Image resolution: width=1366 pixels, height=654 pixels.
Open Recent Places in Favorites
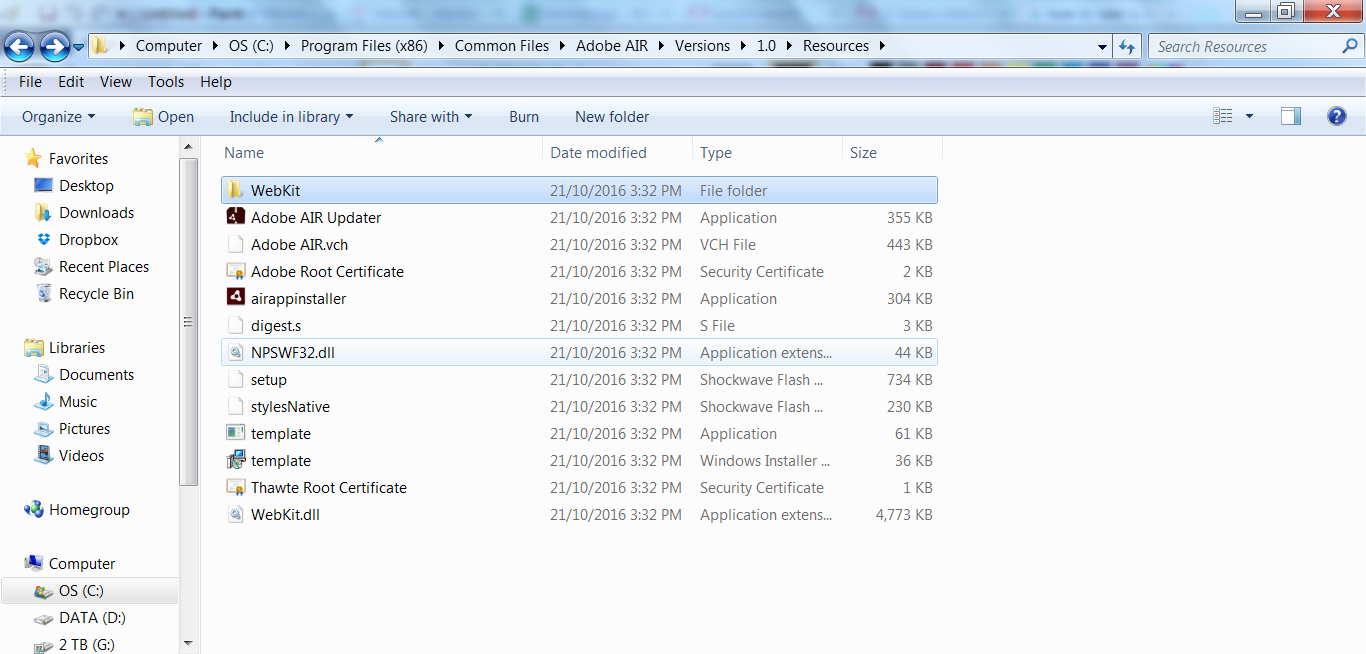click(x=104, y=266)
